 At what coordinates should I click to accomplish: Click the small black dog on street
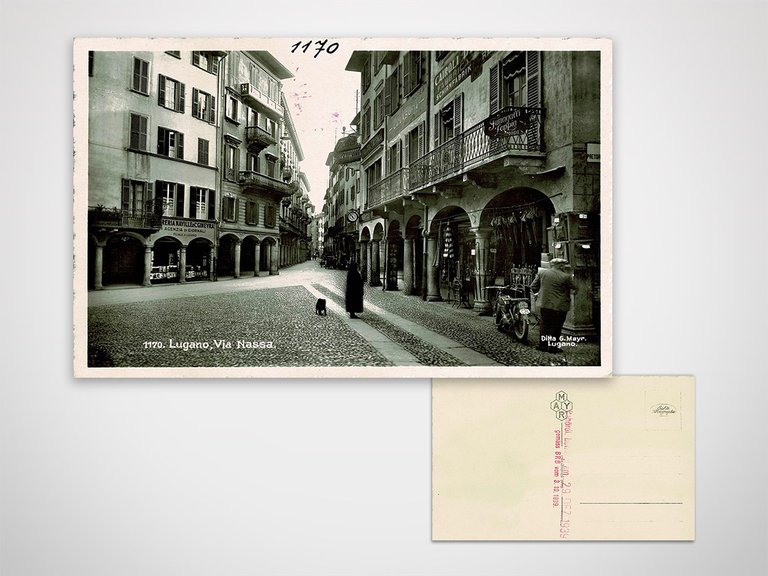[x=321, y=307]
